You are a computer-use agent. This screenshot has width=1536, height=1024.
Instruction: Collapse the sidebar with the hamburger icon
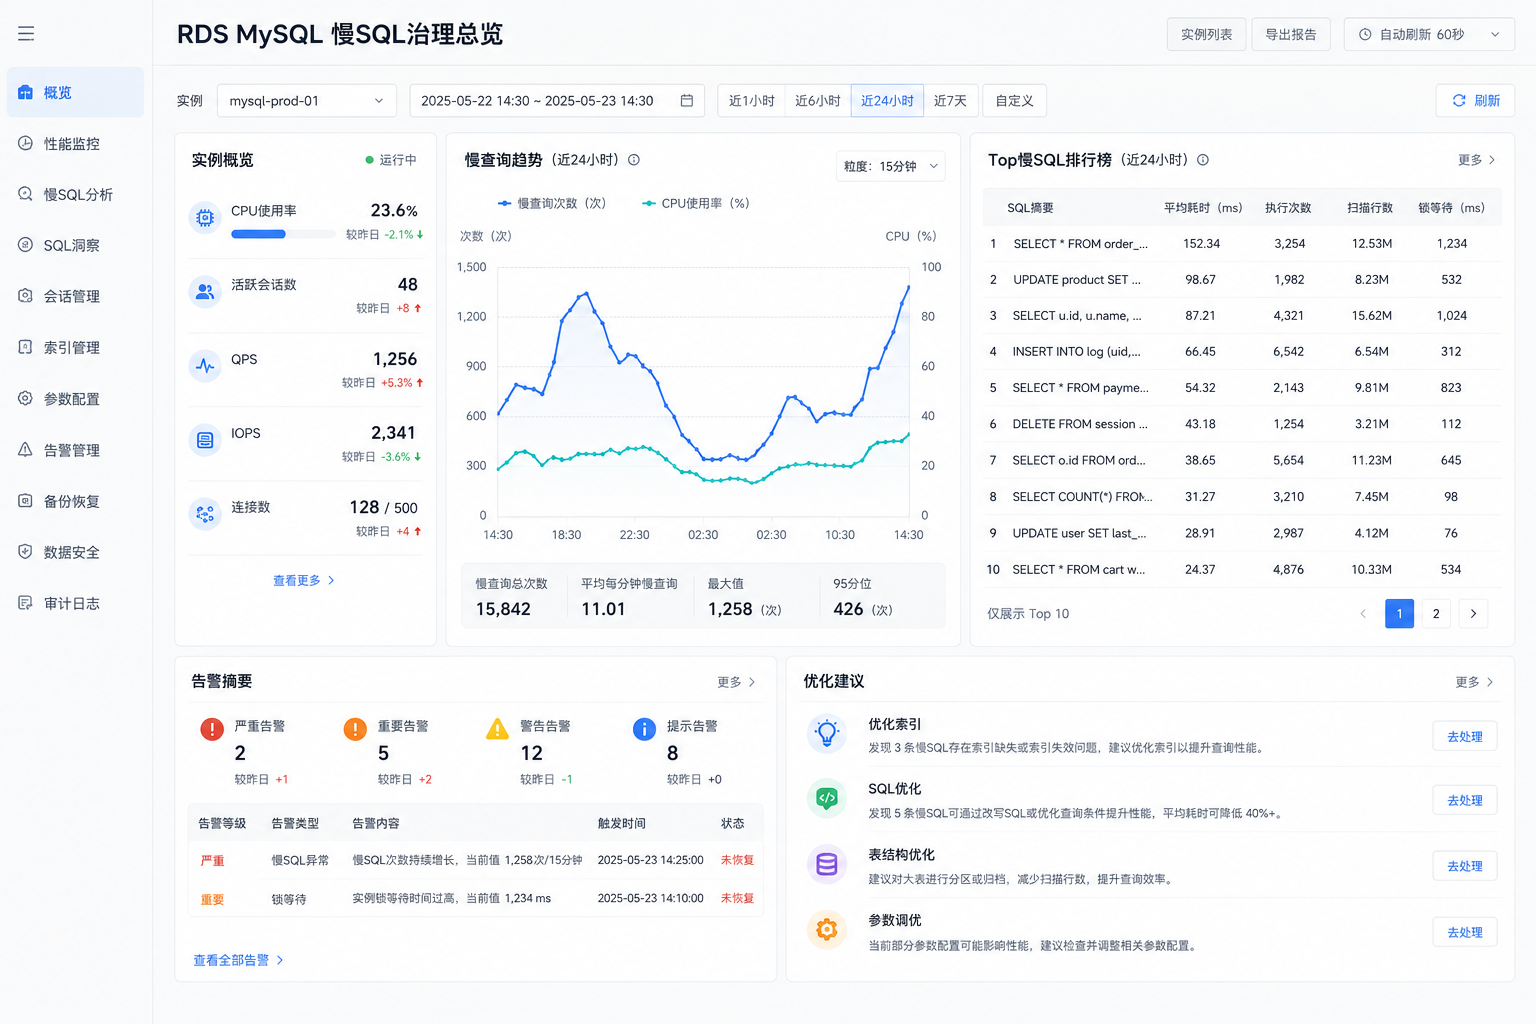pos(26,34)
